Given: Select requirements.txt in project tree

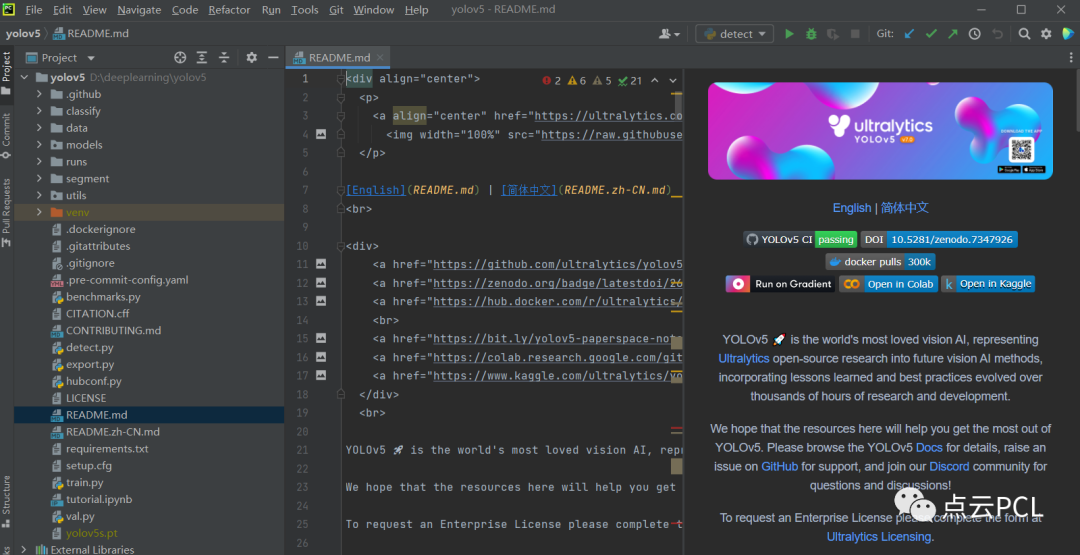Looking at the screenshot, I should (107, 448).
